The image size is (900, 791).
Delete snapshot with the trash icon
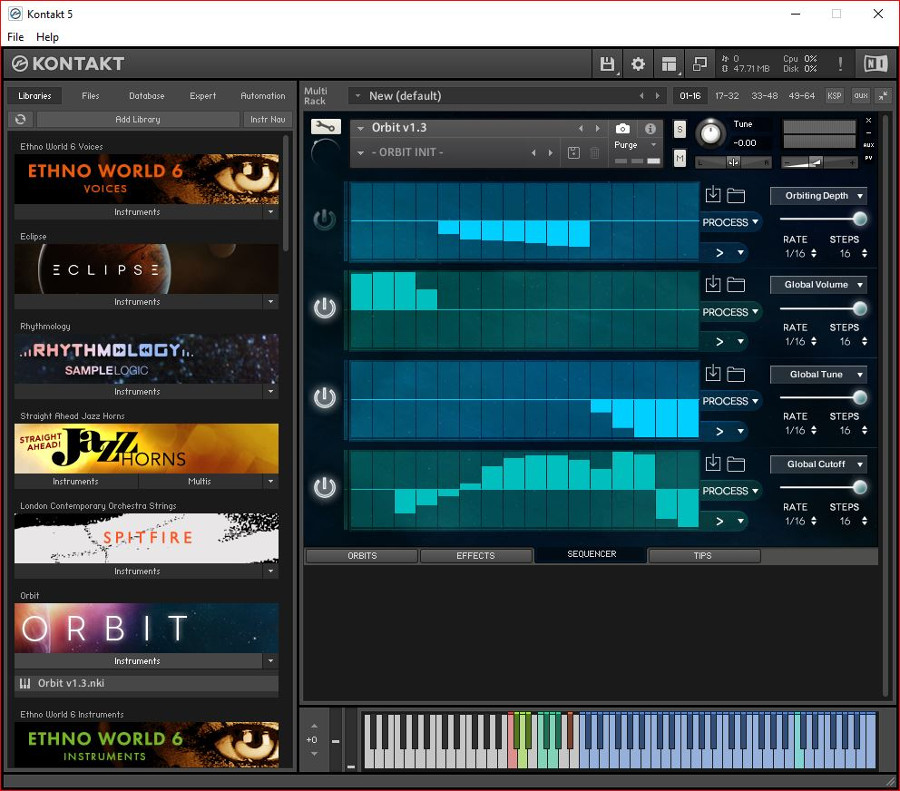coord(595,153)
